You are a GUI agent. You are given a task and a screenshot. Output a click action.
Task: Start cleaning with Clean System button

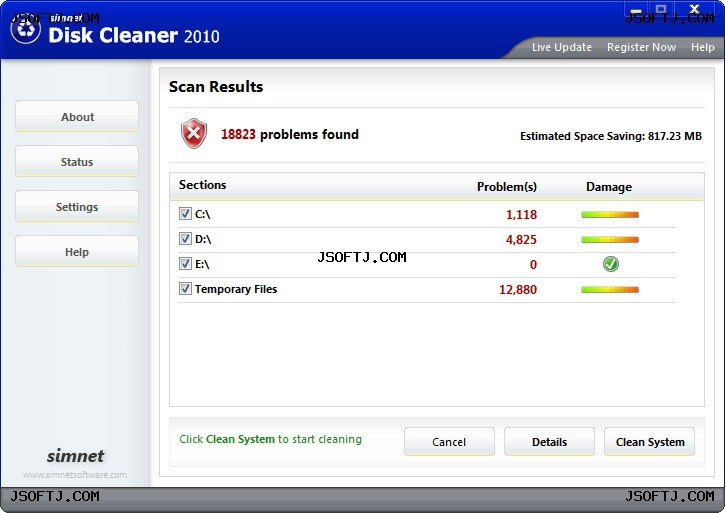tap(650, 442)
